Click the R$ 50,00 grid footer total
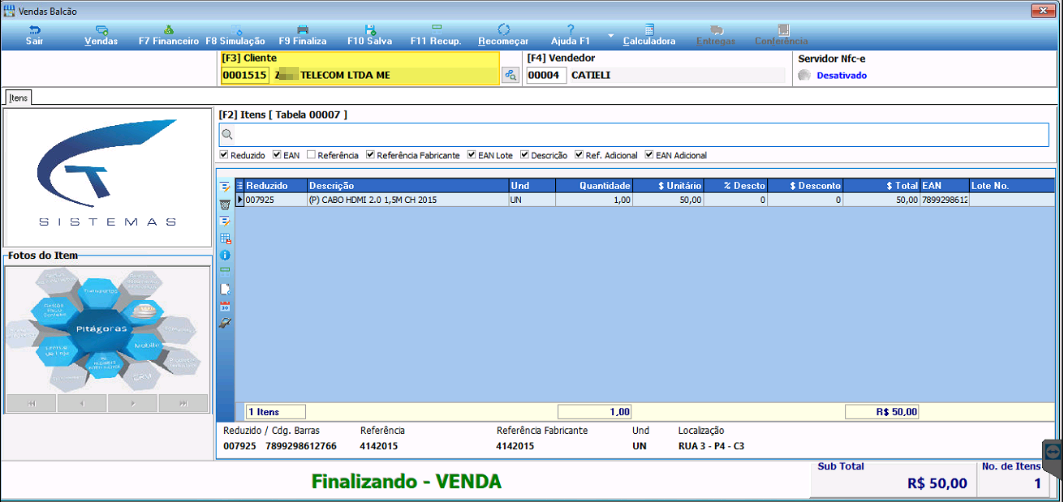This screenshot has width=1063, height=502. (882, 412)
